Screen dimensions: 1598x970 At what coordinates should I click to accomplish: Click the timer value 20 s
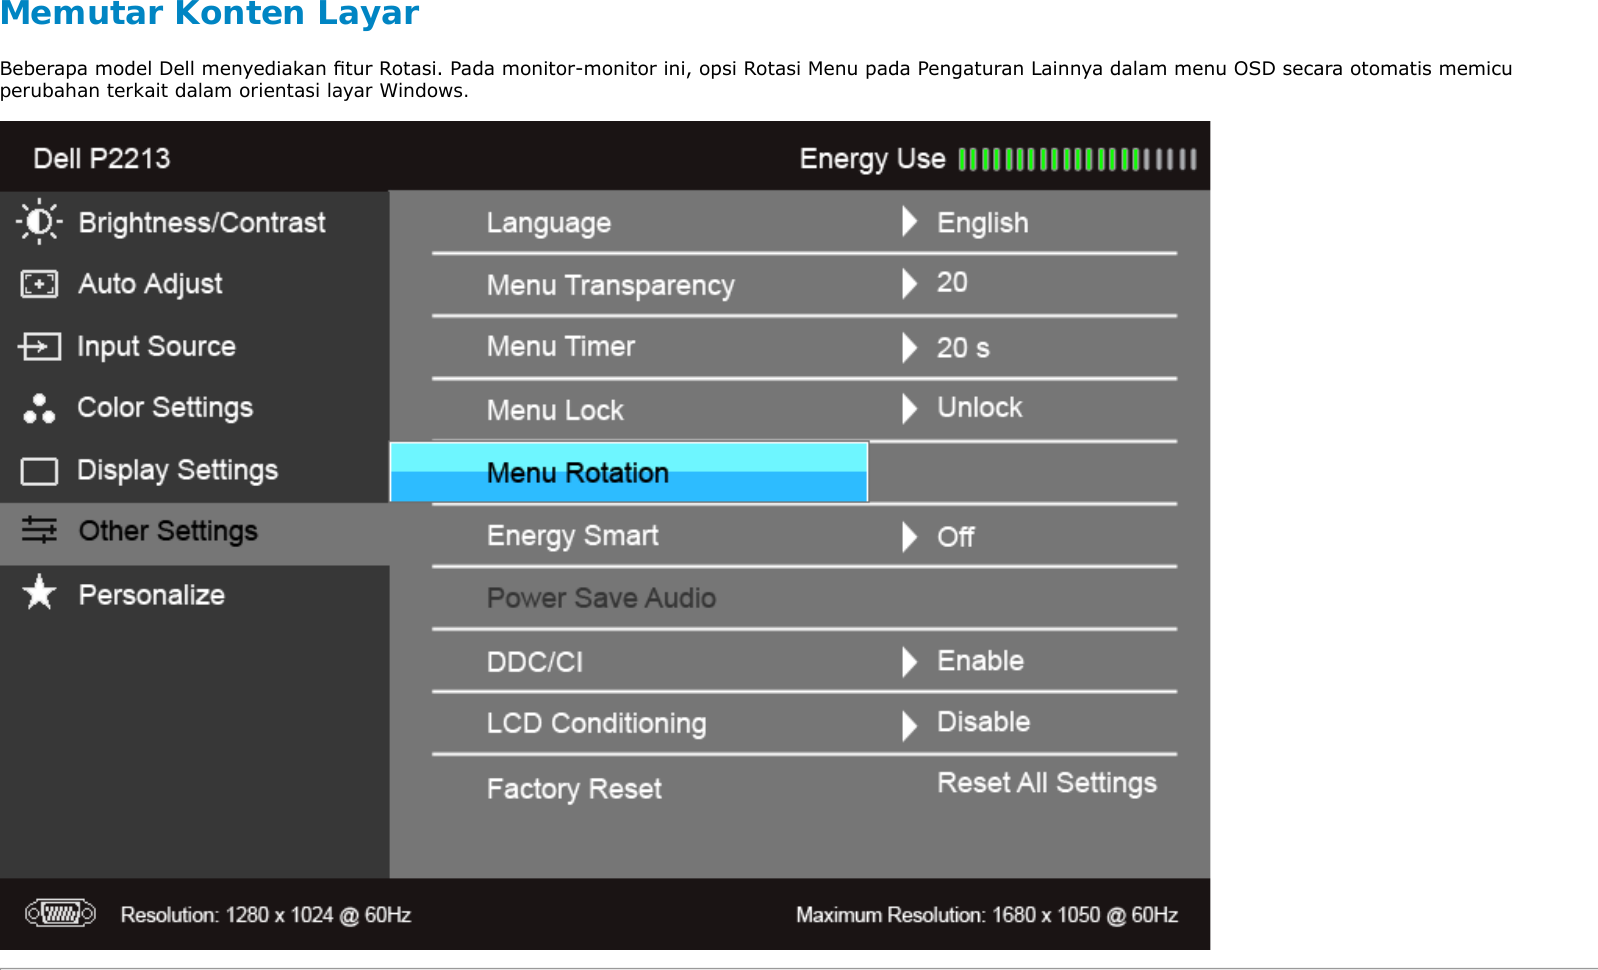pyautogui.click(x=963, y=348)
